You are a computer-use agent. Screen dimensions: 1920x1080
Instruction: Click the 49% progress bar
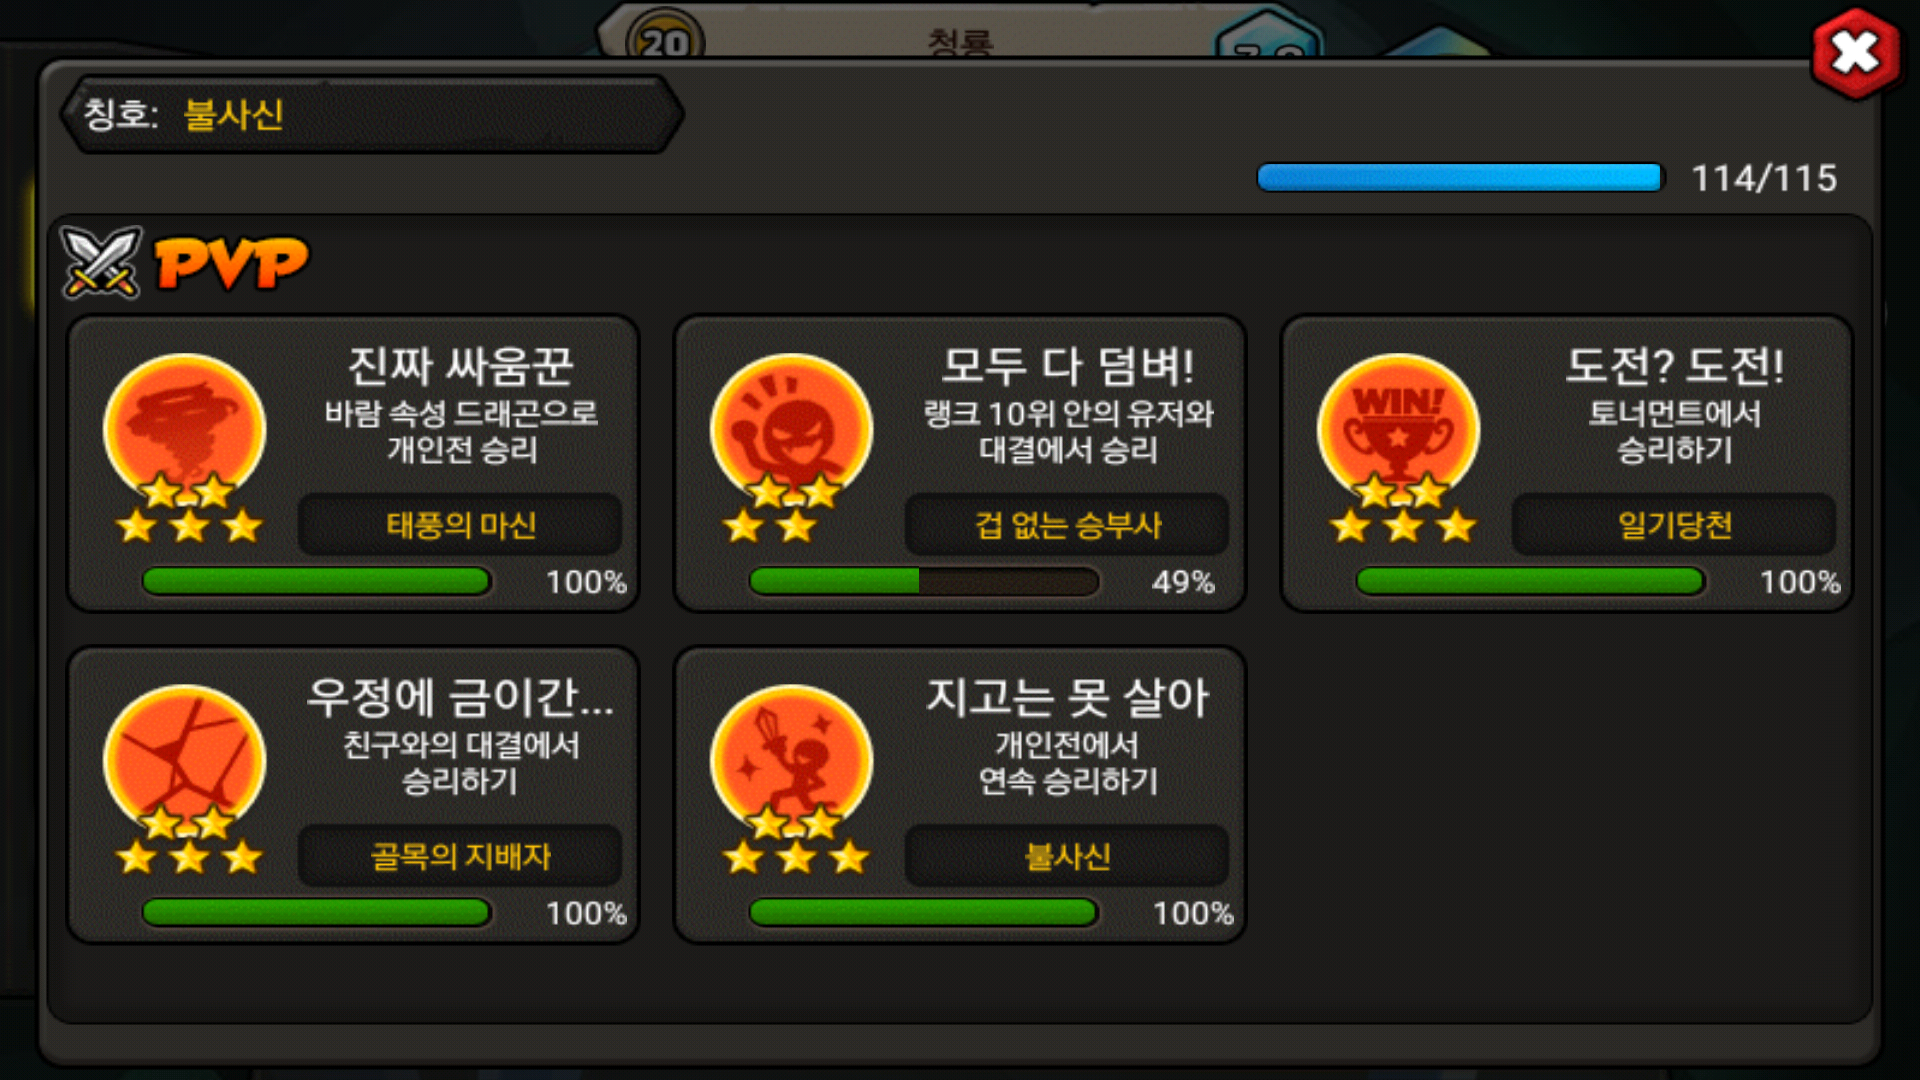pyautogui.click(x=924, y=581)
